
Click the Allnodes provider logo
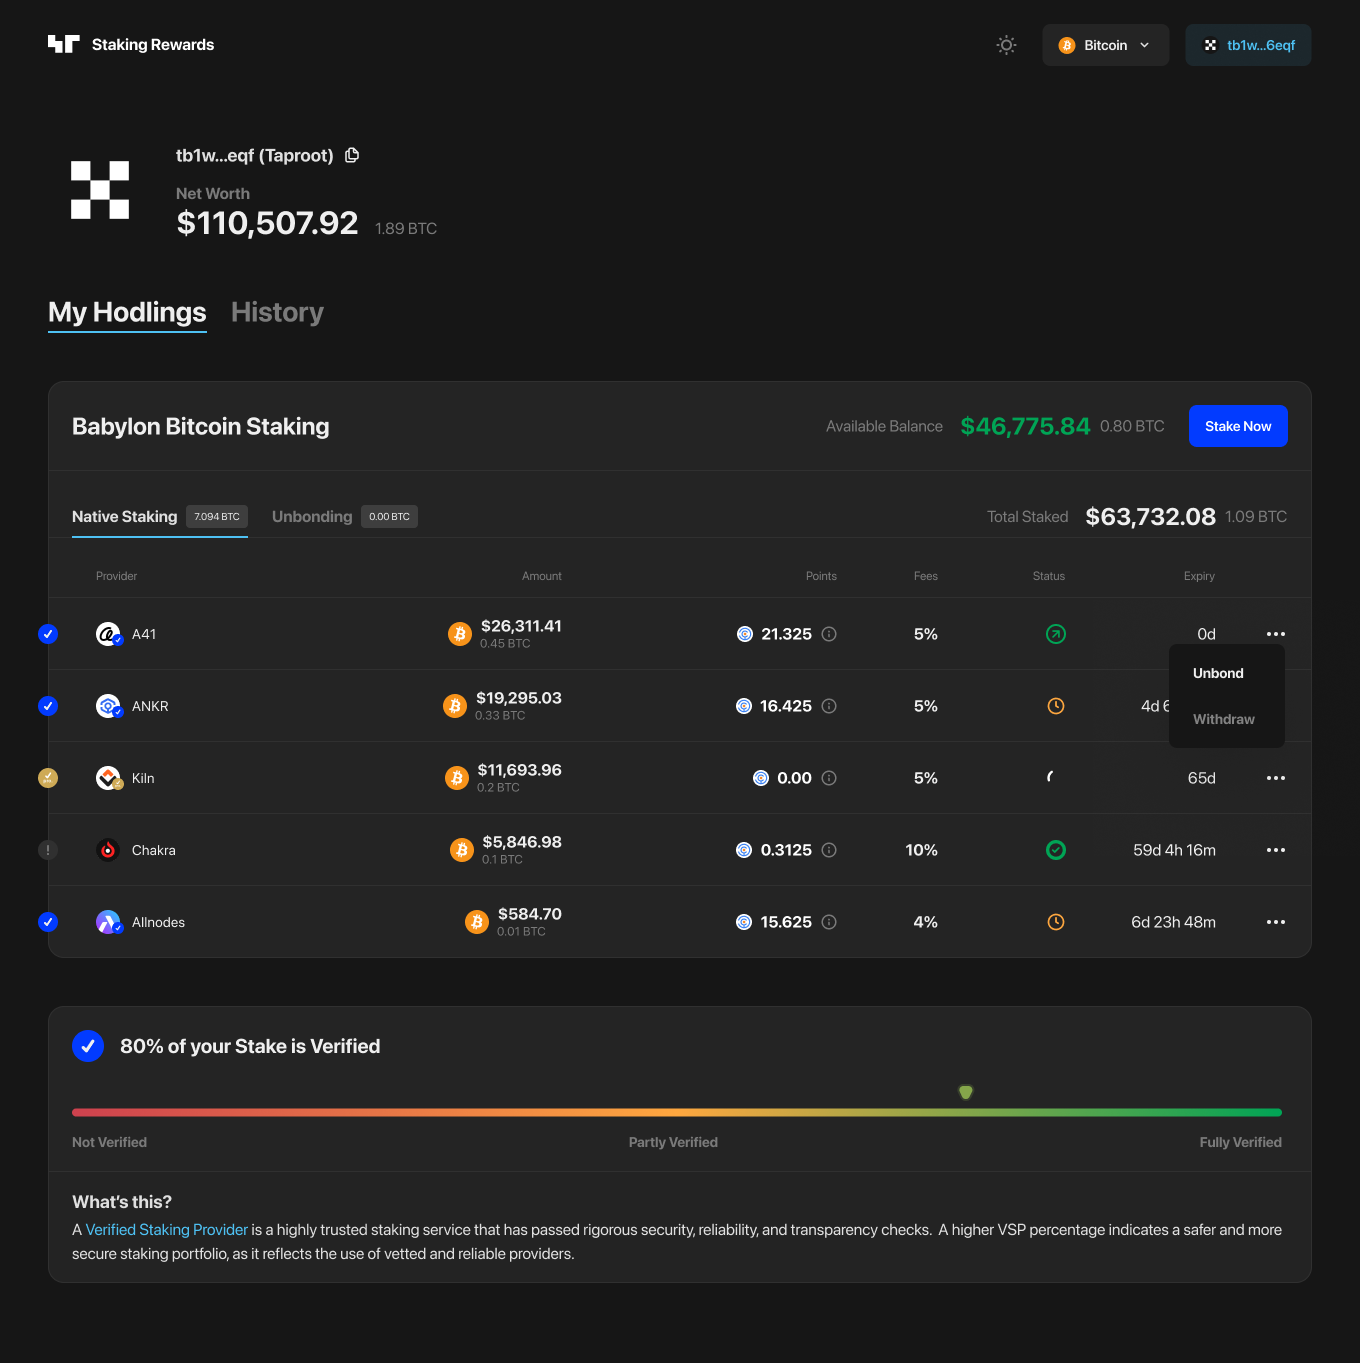tap(108, 922)
